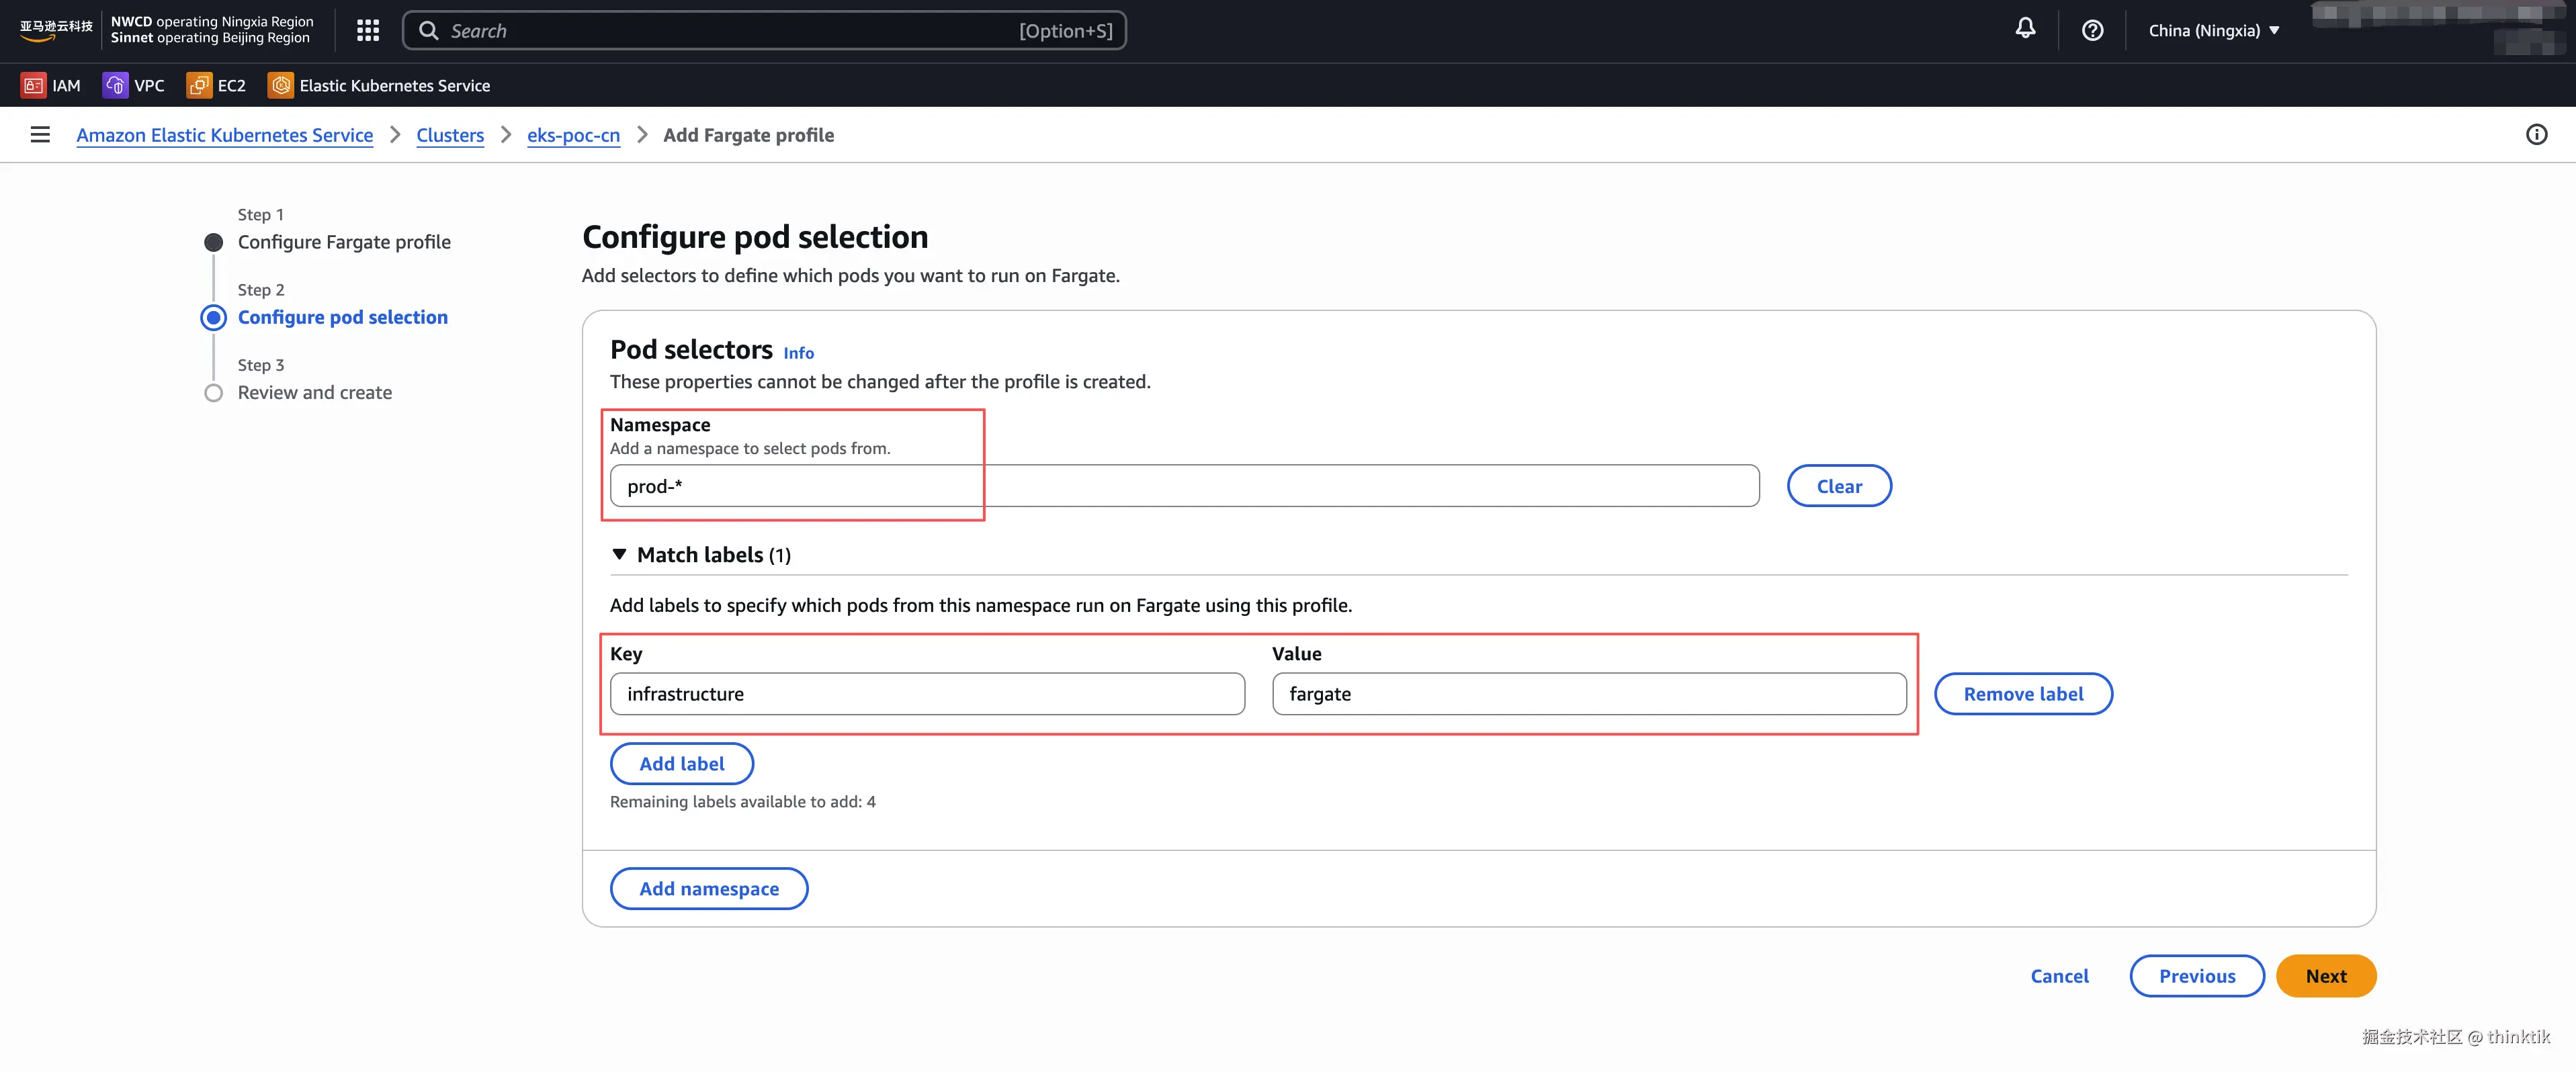Open Pod selectors Info link
The height and width of the screenshot is (1072, 2576).
(798, 353)
